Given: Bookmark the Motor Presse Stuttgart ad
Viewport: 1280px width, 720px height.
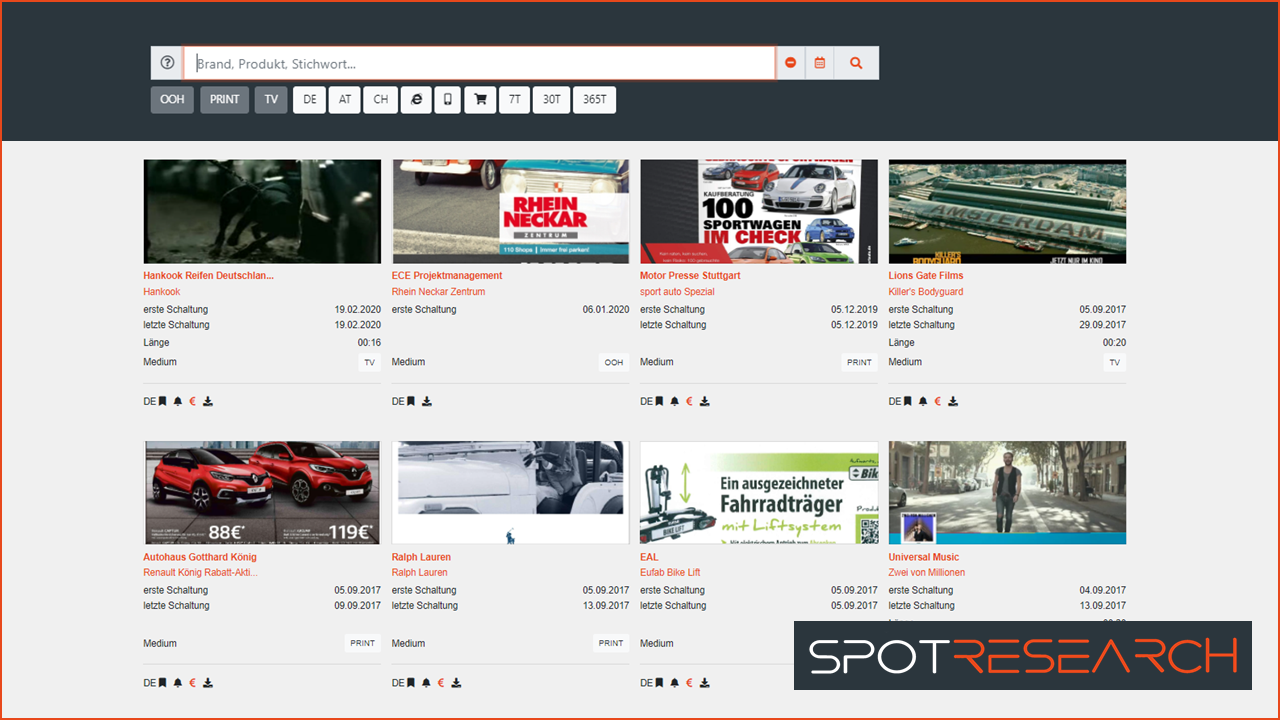Looking at the screenshot, I should [x=659, y=402].
